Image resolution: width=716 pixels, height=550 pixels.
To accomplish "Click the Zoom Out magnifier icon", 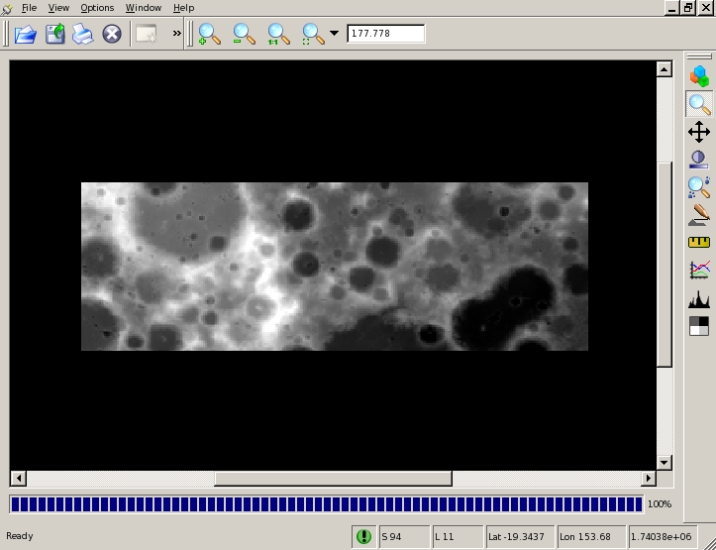I will [244, 34].
